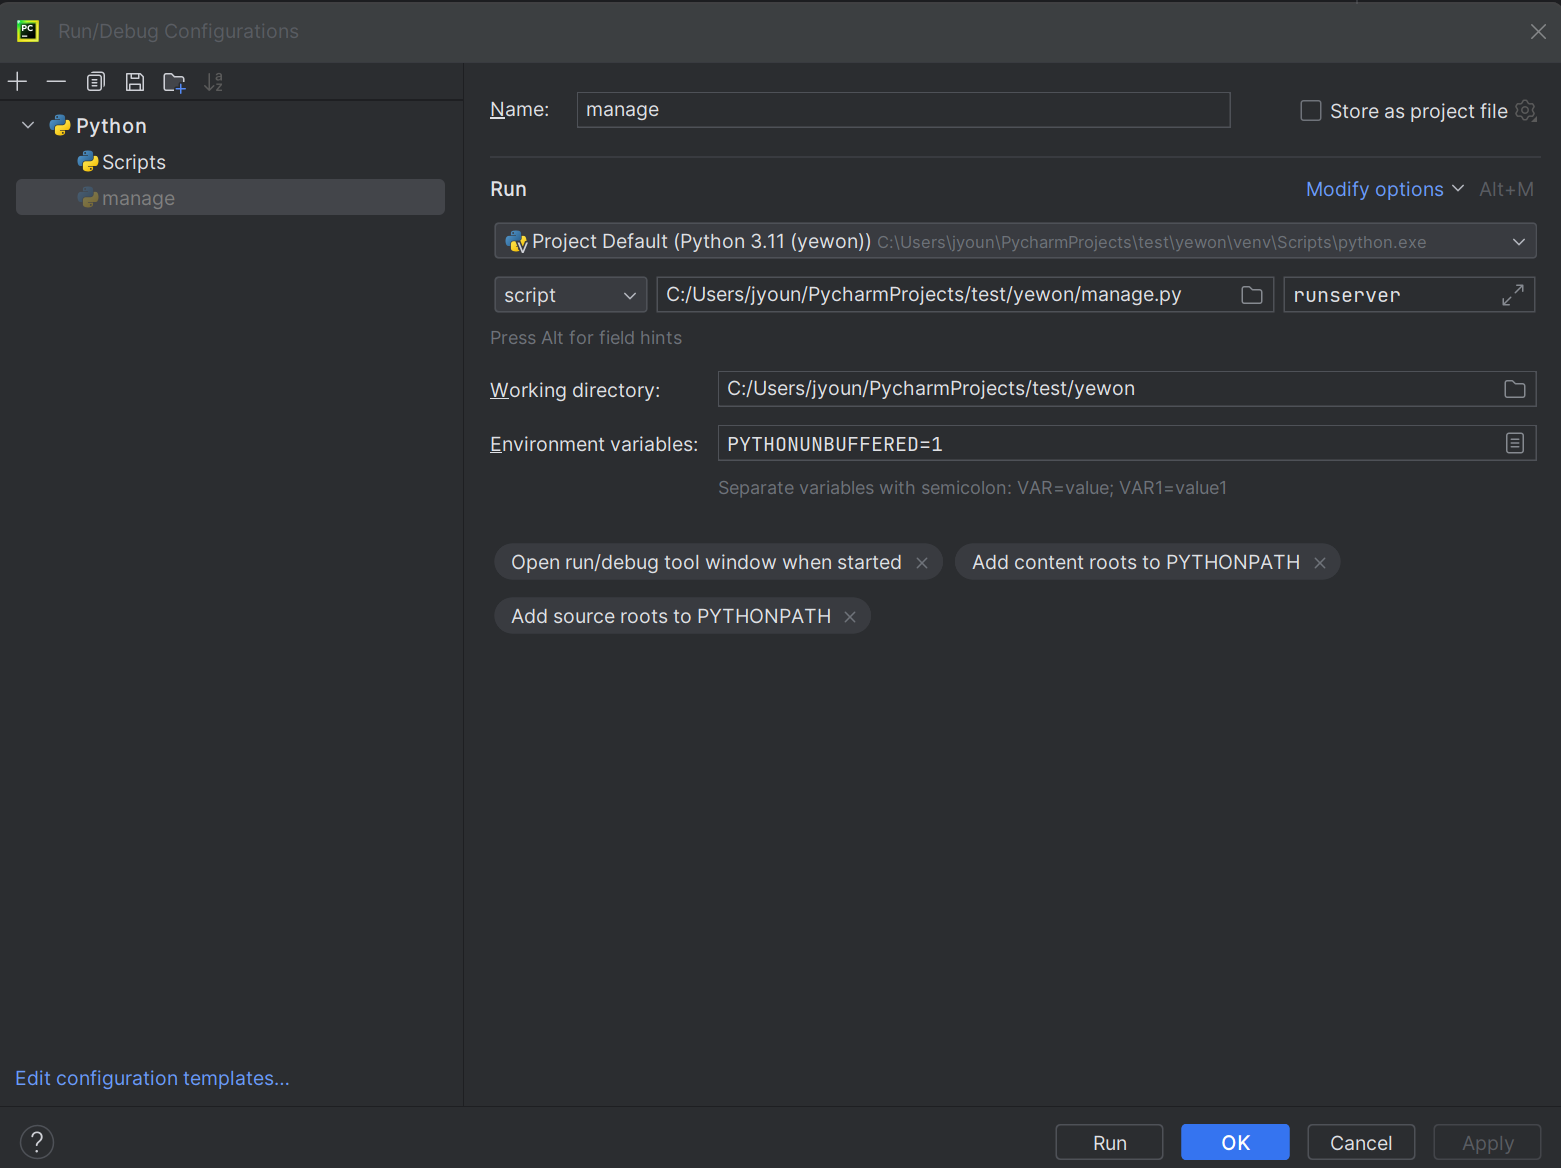Screen dimensions: 1561x1168
Task: Open the Modify options menu
Action: pyautogui.click(x=1384, y=189)
